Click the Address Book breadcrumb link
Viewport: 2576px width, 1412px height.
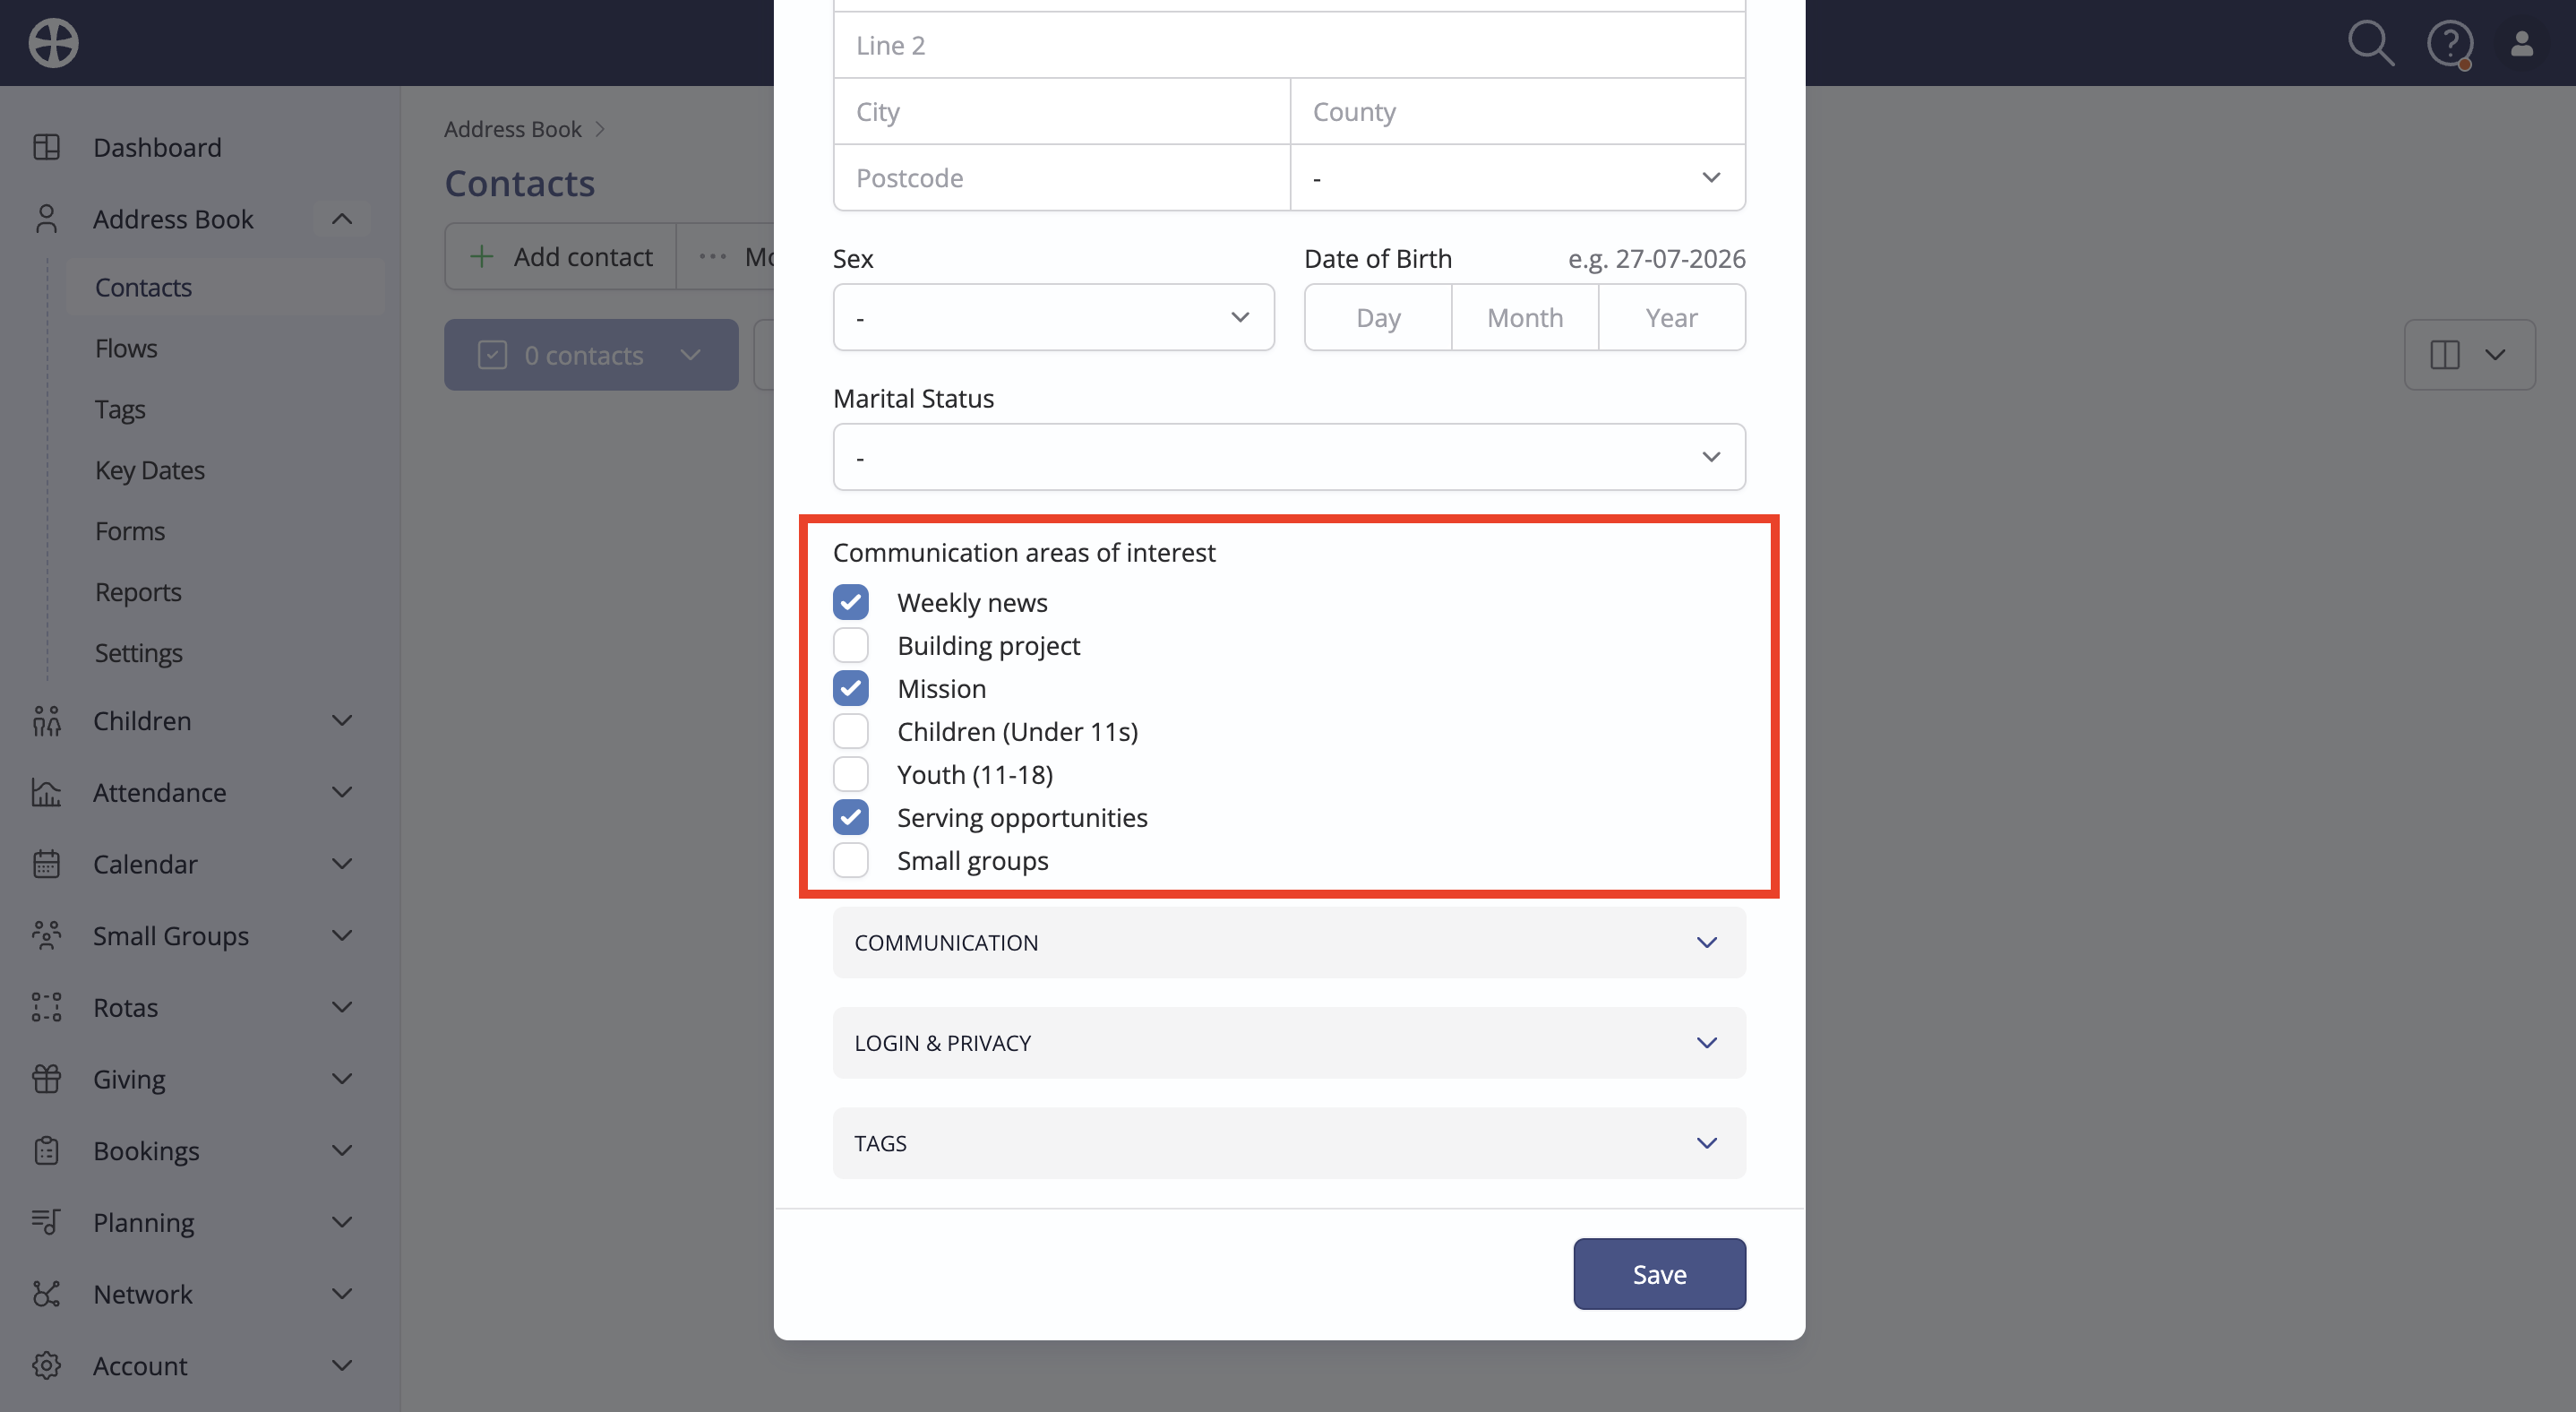[x=512, y=129]
